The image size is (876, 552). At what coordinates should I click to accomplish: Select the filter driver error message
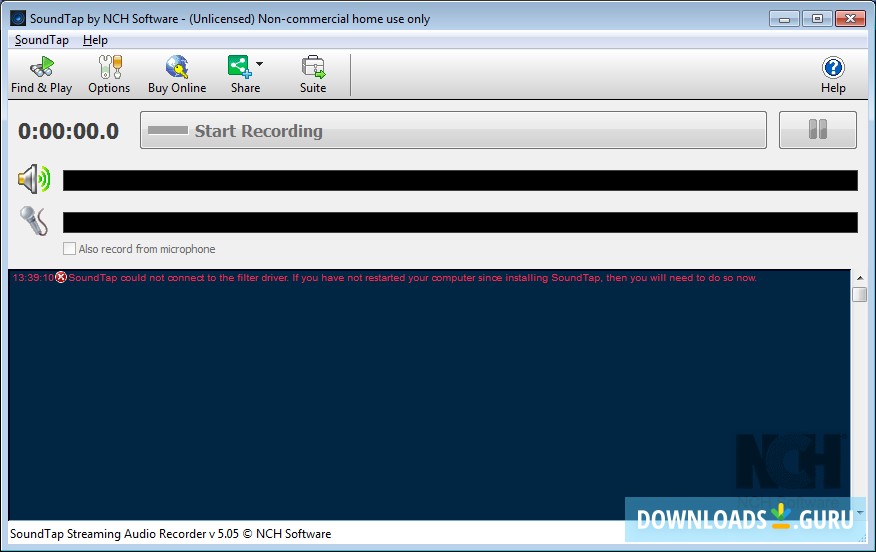412,278
